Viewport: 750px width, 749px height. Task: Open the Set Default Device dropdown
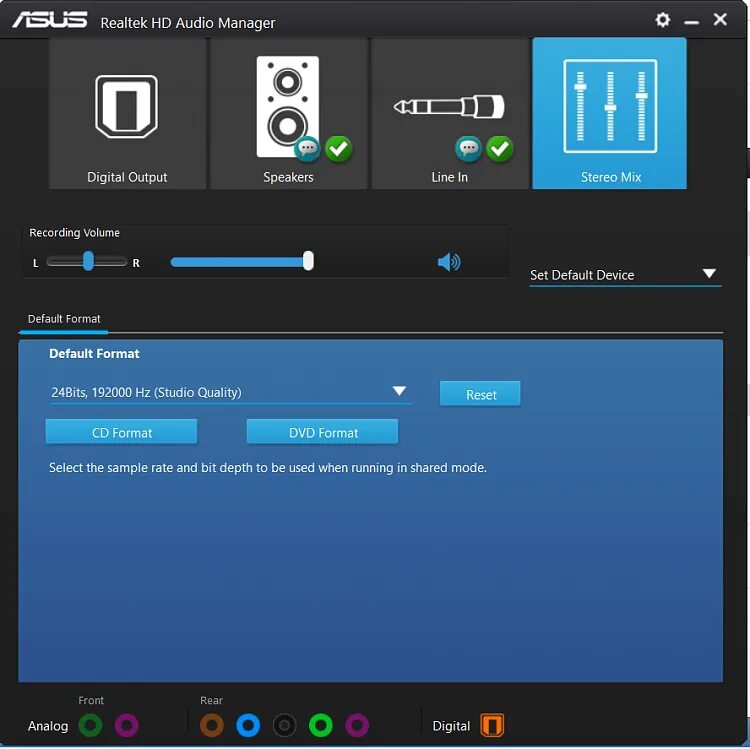tap(625, 275)
